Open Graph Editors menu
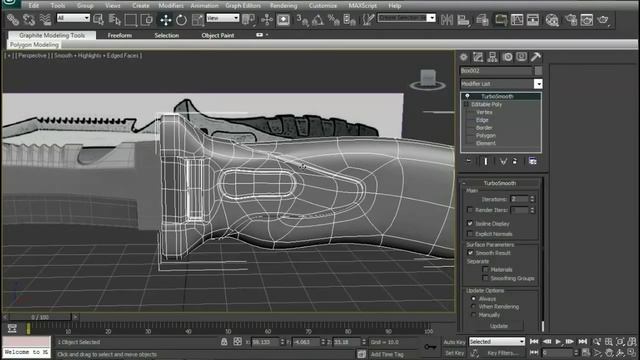The image size is (640, 360). point(243,6)
